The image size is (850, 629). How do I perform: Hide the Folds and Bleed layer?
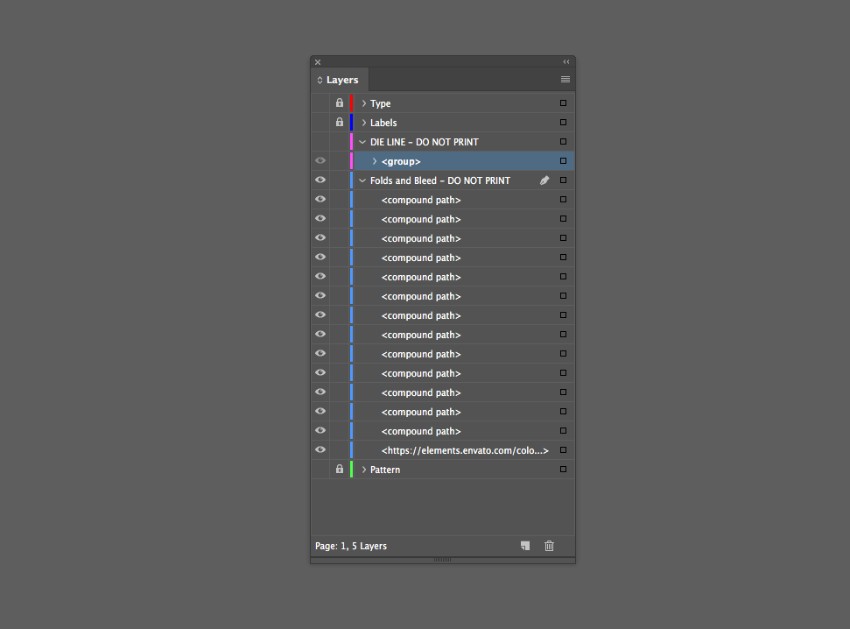pyautogui.click(x=320, y=181)
